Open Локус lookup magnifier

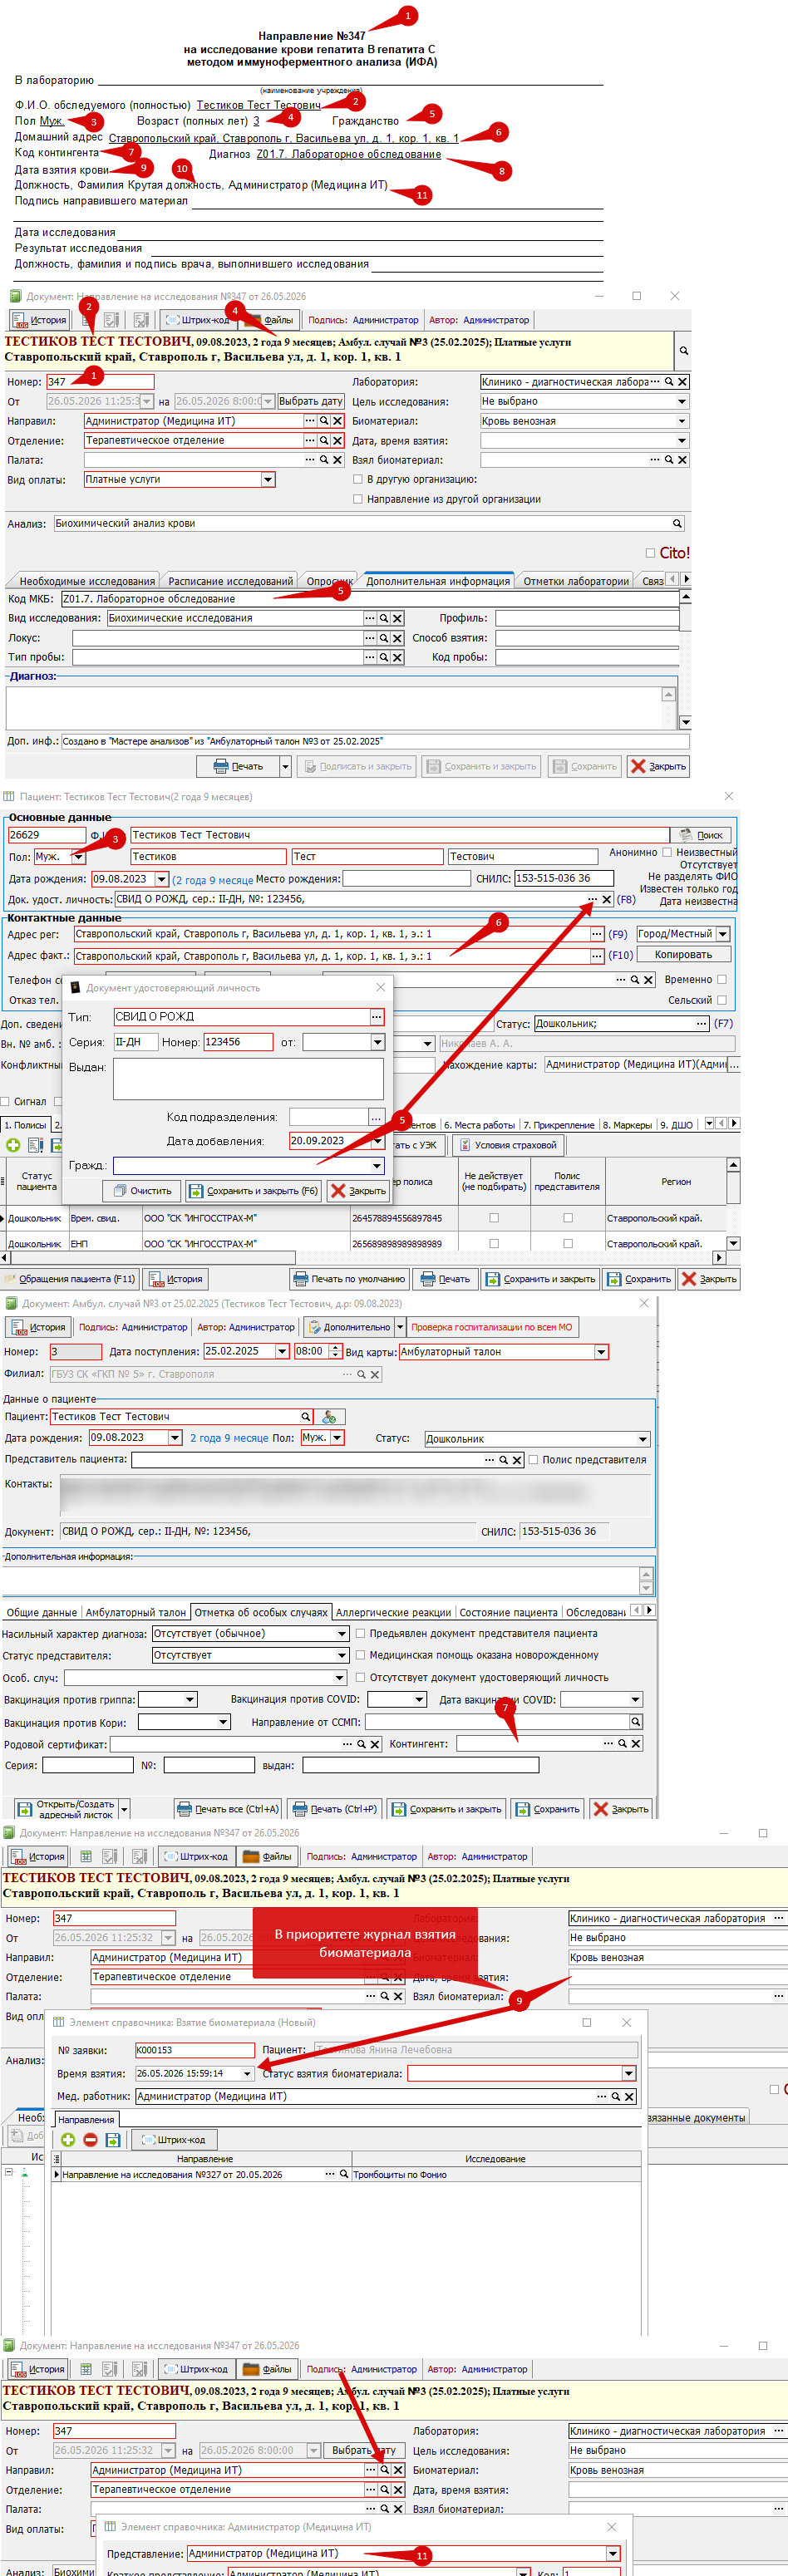tap(383, 638)
